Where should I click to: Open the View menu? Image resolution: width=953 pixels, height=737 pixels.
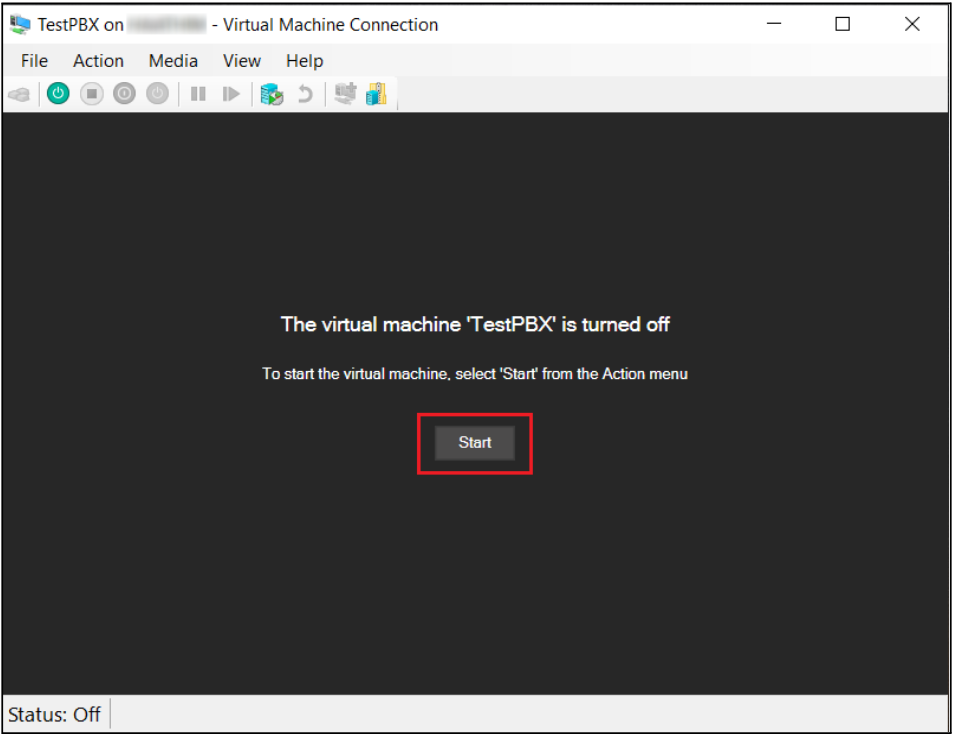(241, 61)
